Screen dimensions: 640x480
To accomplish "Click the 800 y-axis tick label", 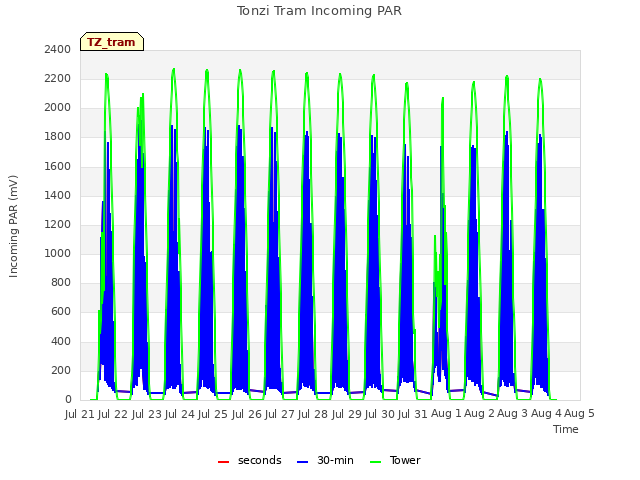I will (x=61, y=282).
